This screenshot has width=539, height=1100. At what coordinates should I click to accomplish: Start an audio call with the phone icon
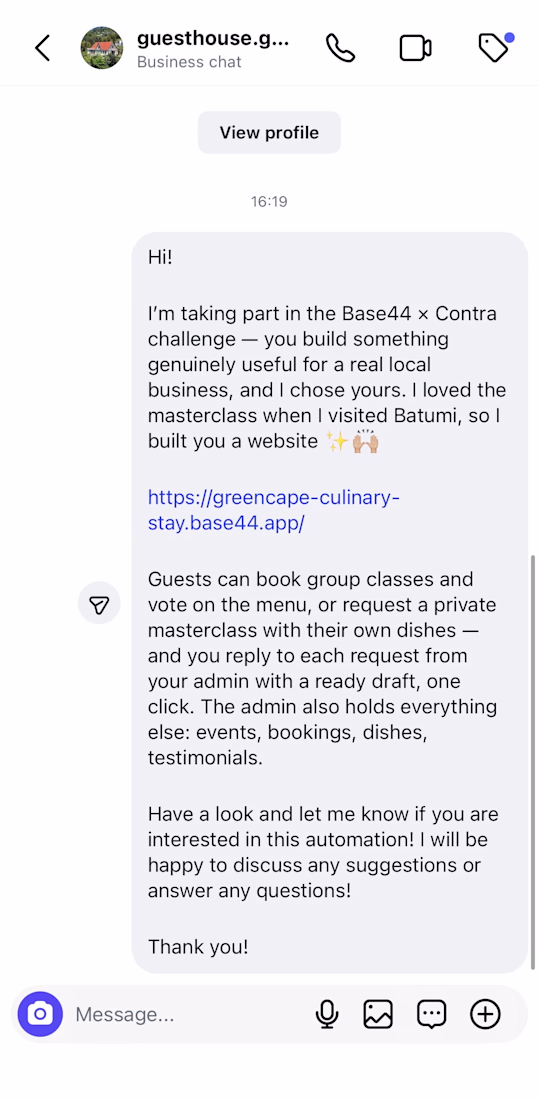pos(340,48)
